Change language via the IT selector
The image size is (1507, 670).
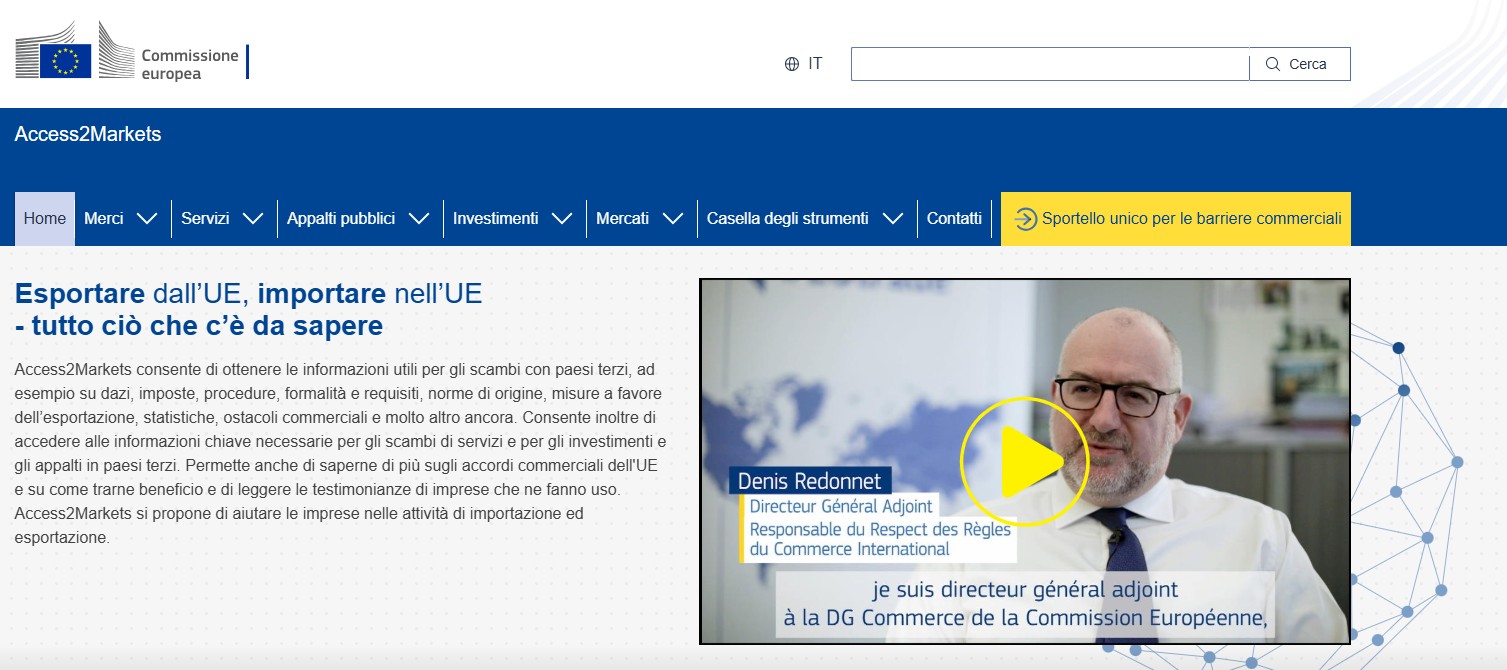(x=814, y=64)
